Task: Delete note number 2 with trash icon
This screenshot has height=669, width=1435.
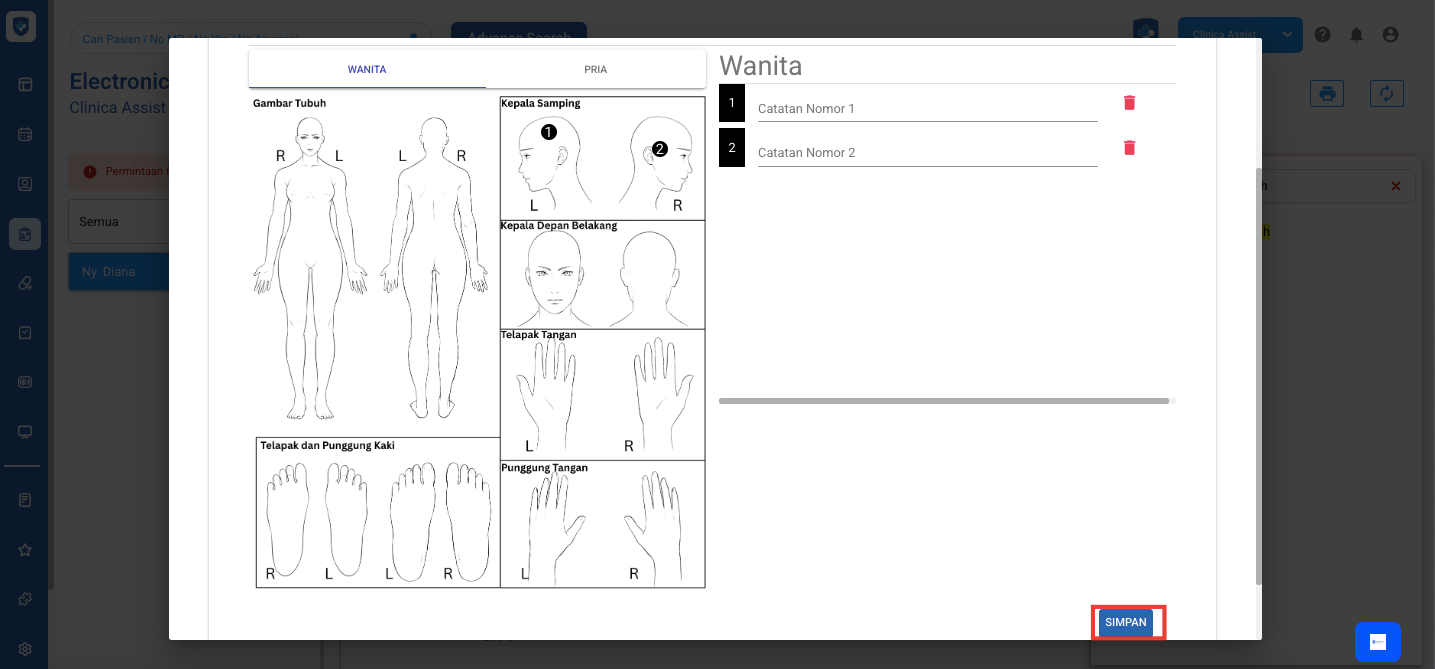Action: point(1129,148)
